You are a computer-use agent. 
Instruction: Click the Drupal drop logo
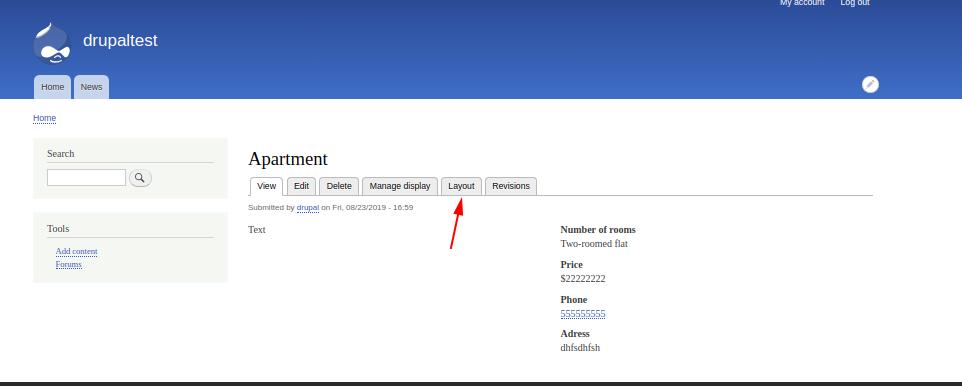(x=52, y=43)
